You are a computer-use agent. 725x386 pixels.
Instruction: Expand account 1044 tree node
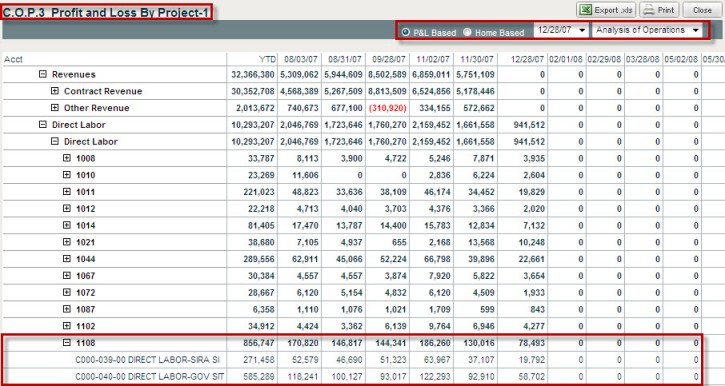pos(67,259)
